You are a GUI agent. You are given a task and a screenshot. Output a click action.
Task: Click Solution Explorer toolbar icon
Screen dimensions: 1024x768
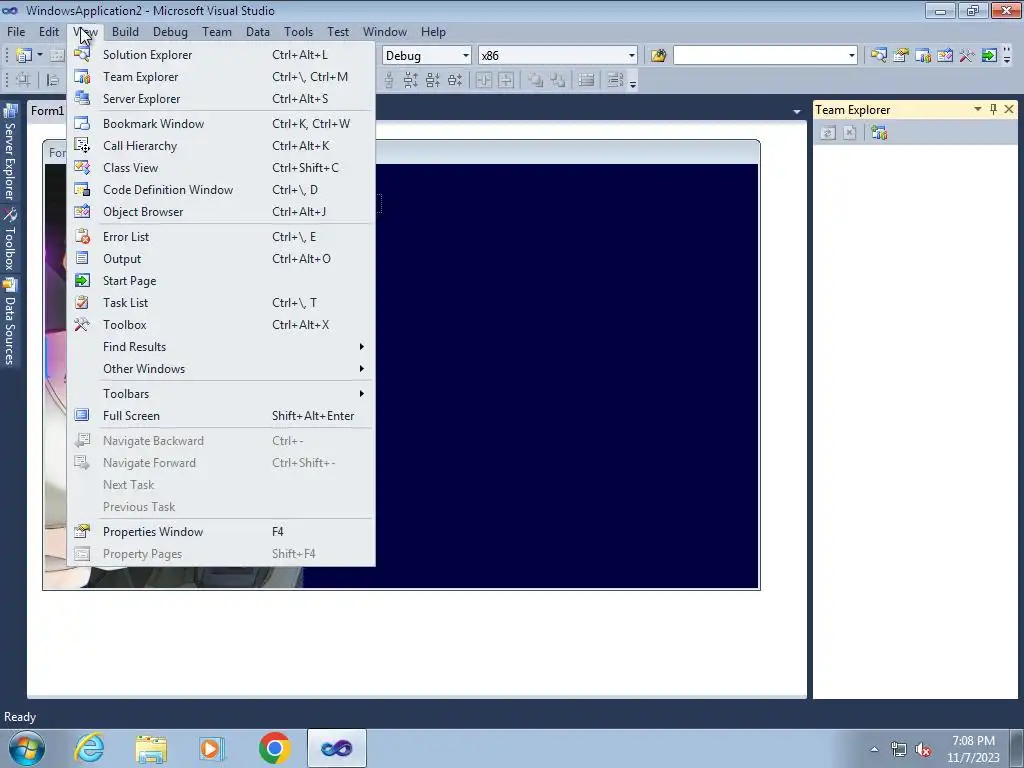coord(878,56)
